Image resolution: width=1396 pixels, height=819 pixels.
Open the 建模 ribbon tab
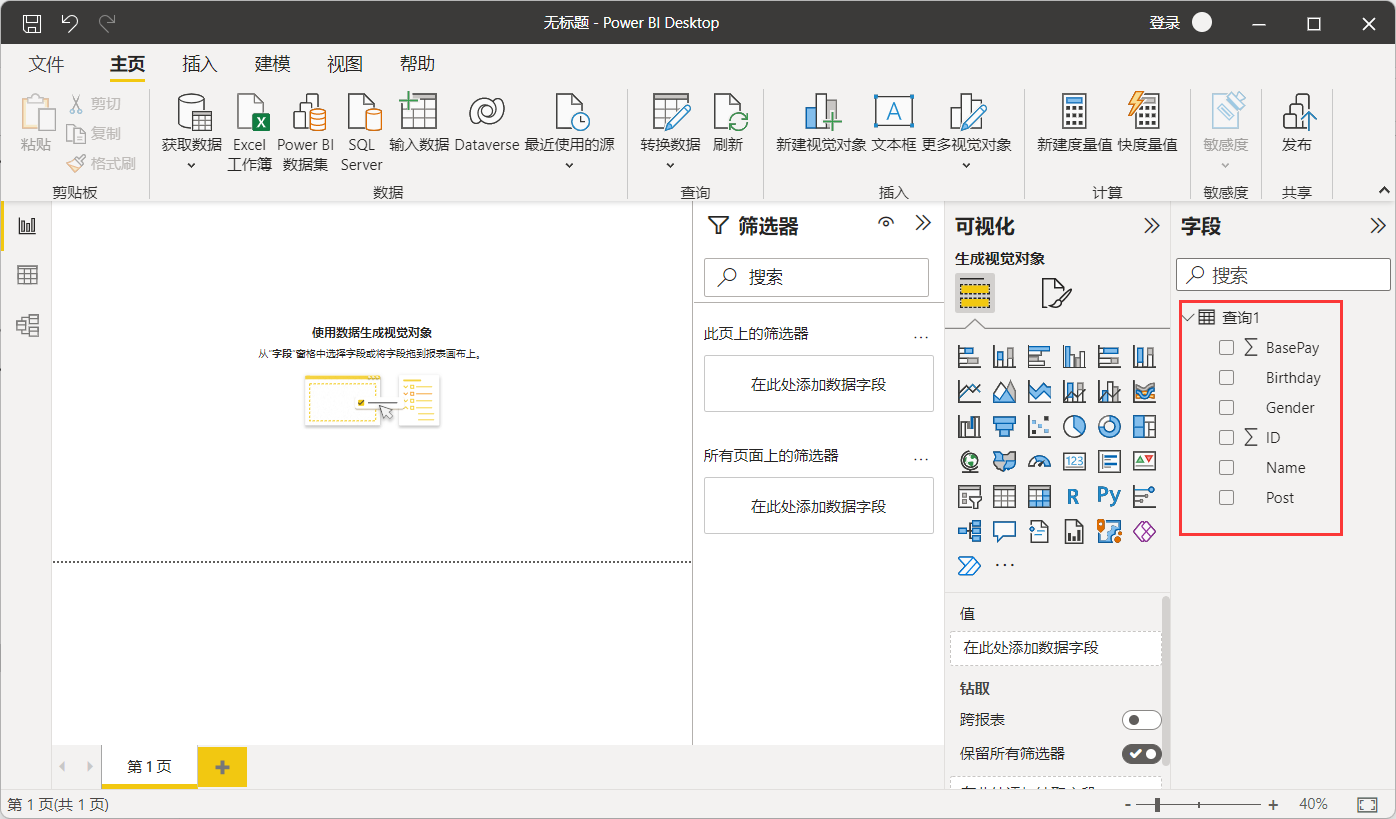tap(272, 64)
